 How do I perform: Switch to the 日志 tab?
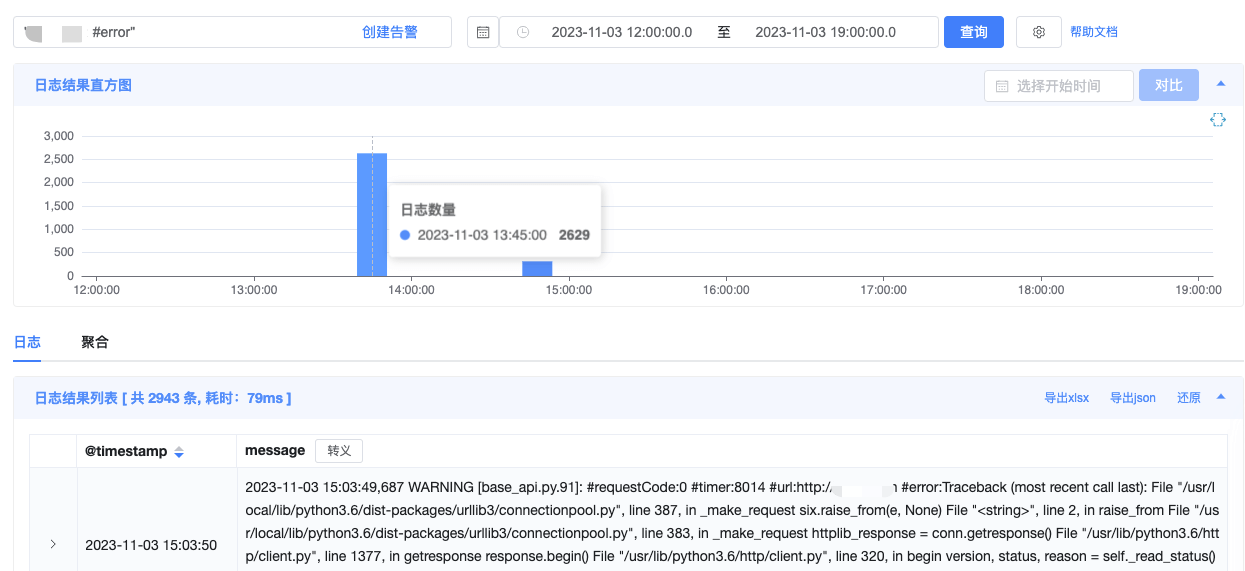(27, 342)
